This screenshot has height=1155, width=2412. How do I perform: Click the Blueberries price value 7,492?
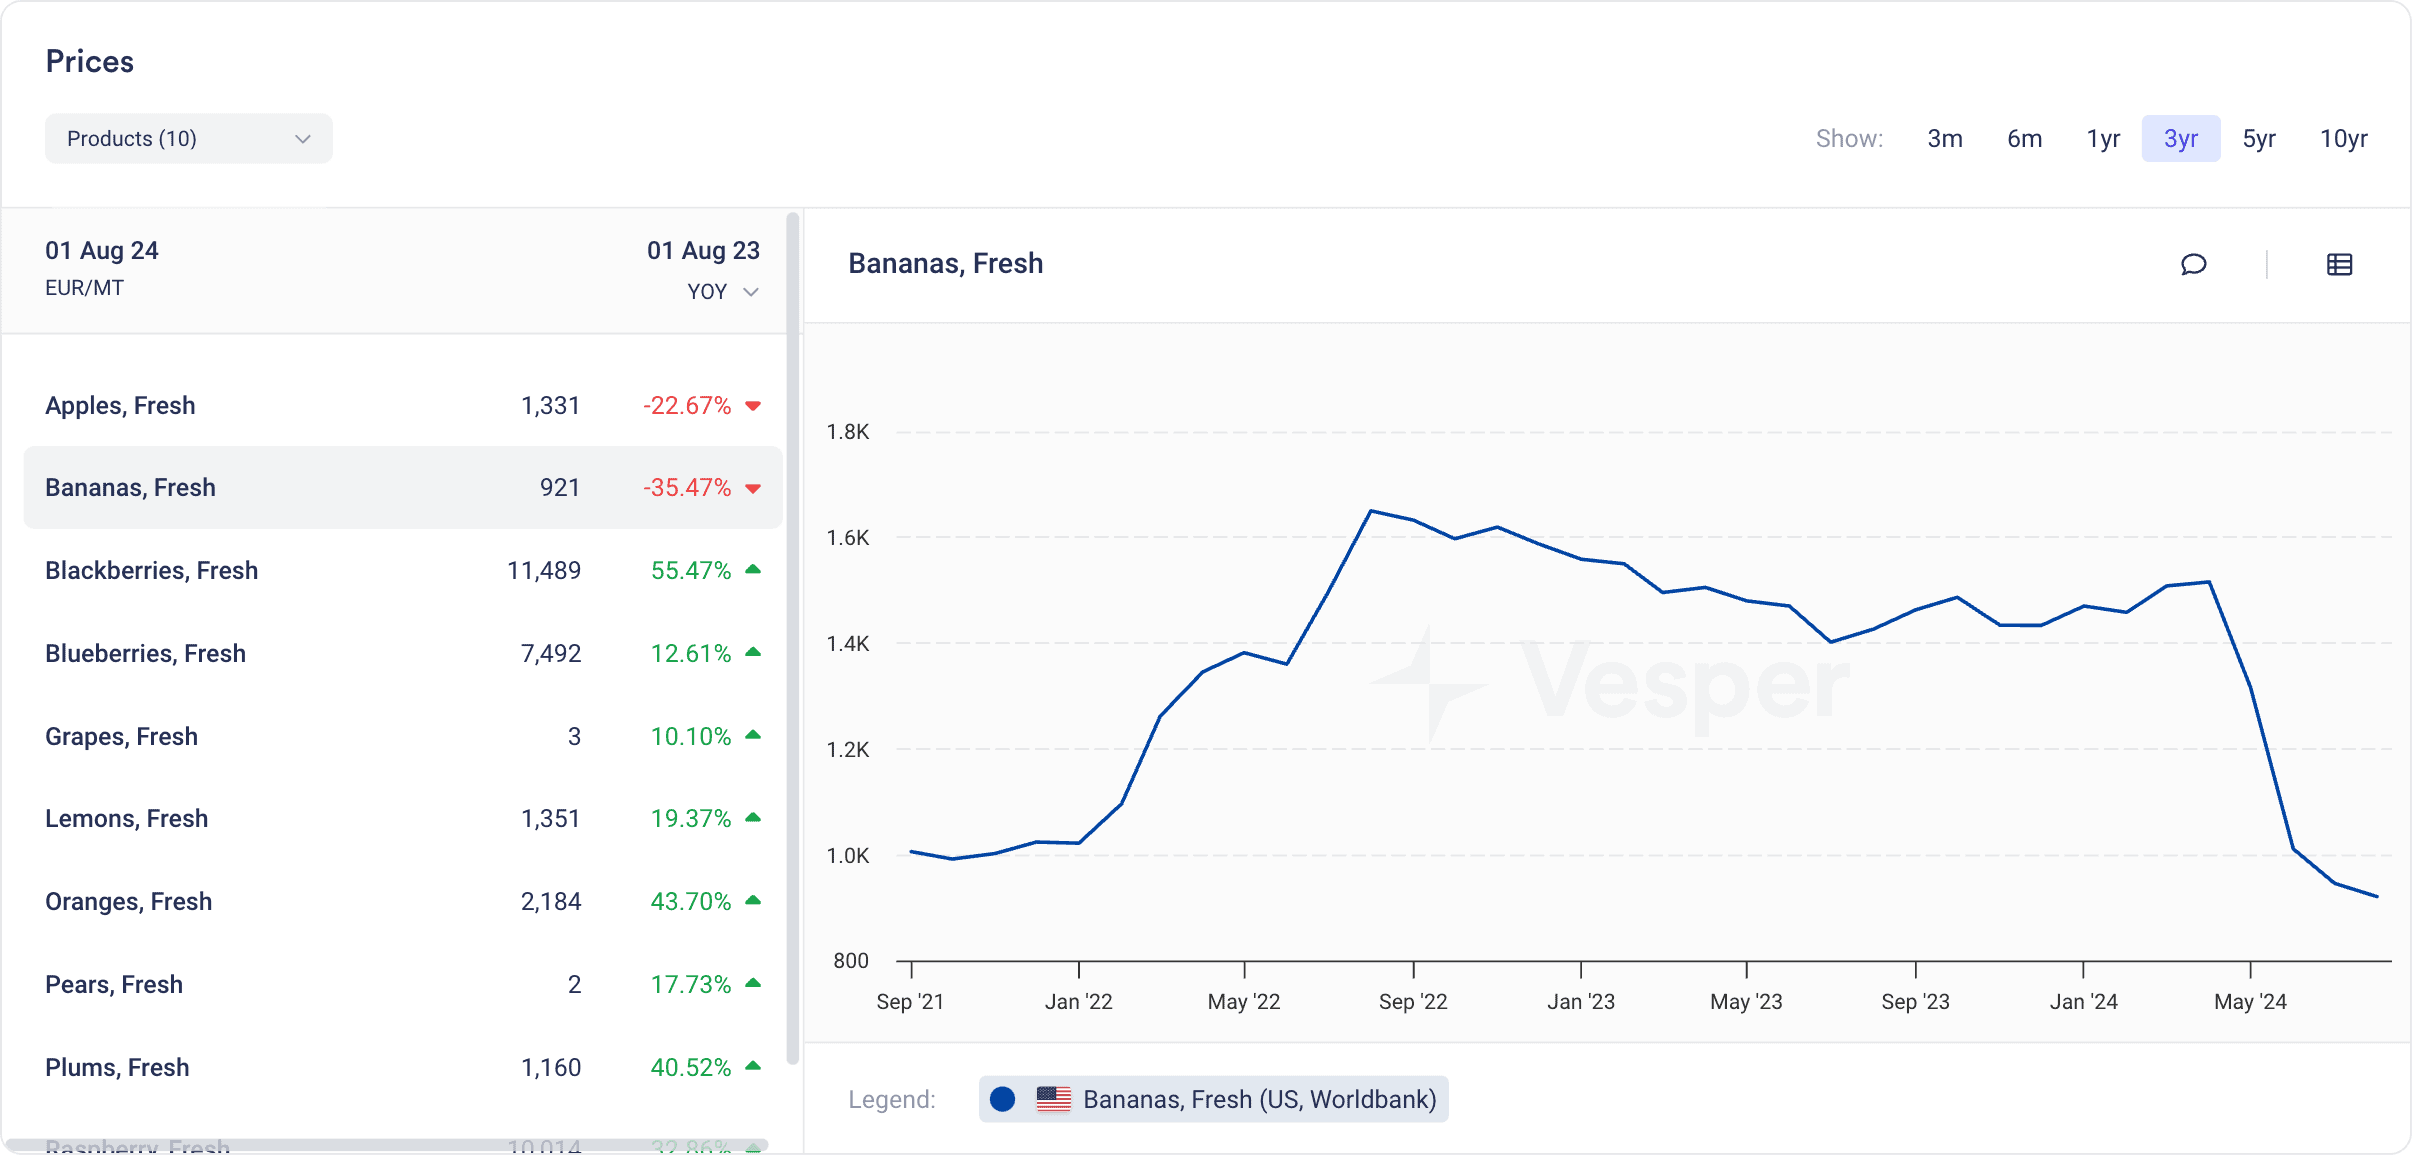pos(550,653)
